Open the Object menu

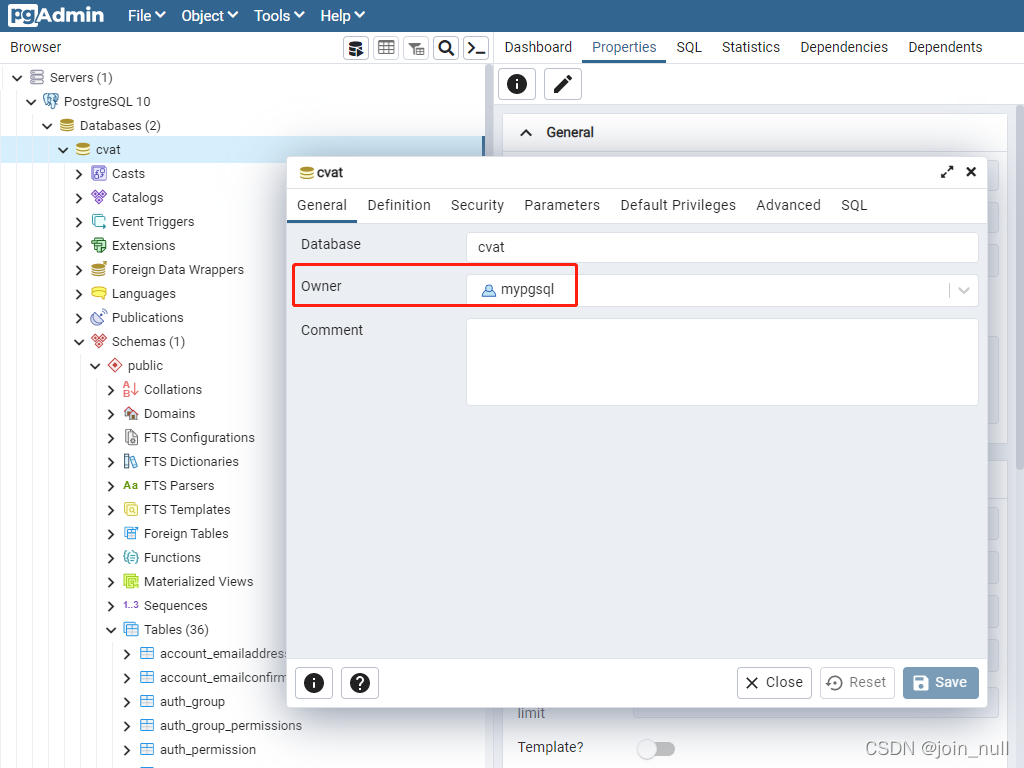pos(209,16)
